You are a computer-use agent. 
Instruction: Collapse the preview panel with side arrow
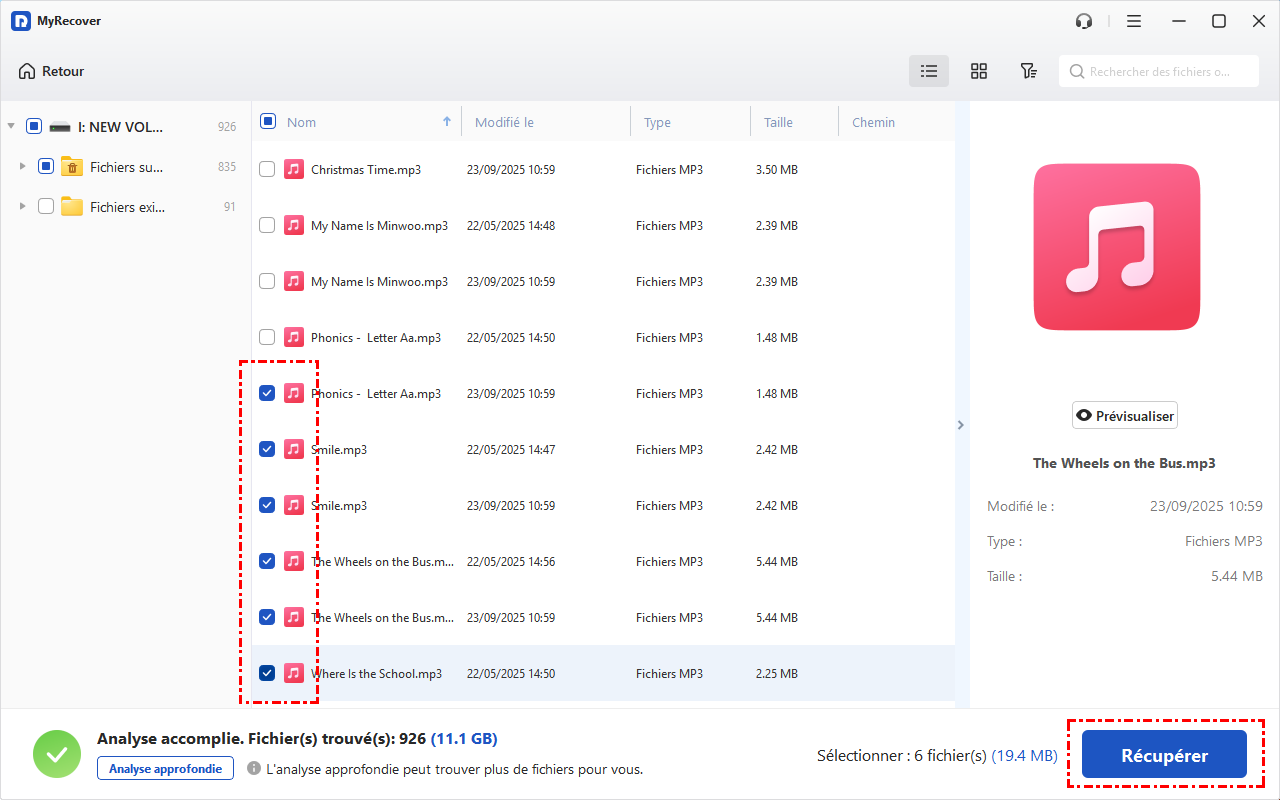click(x=961, y=425)
